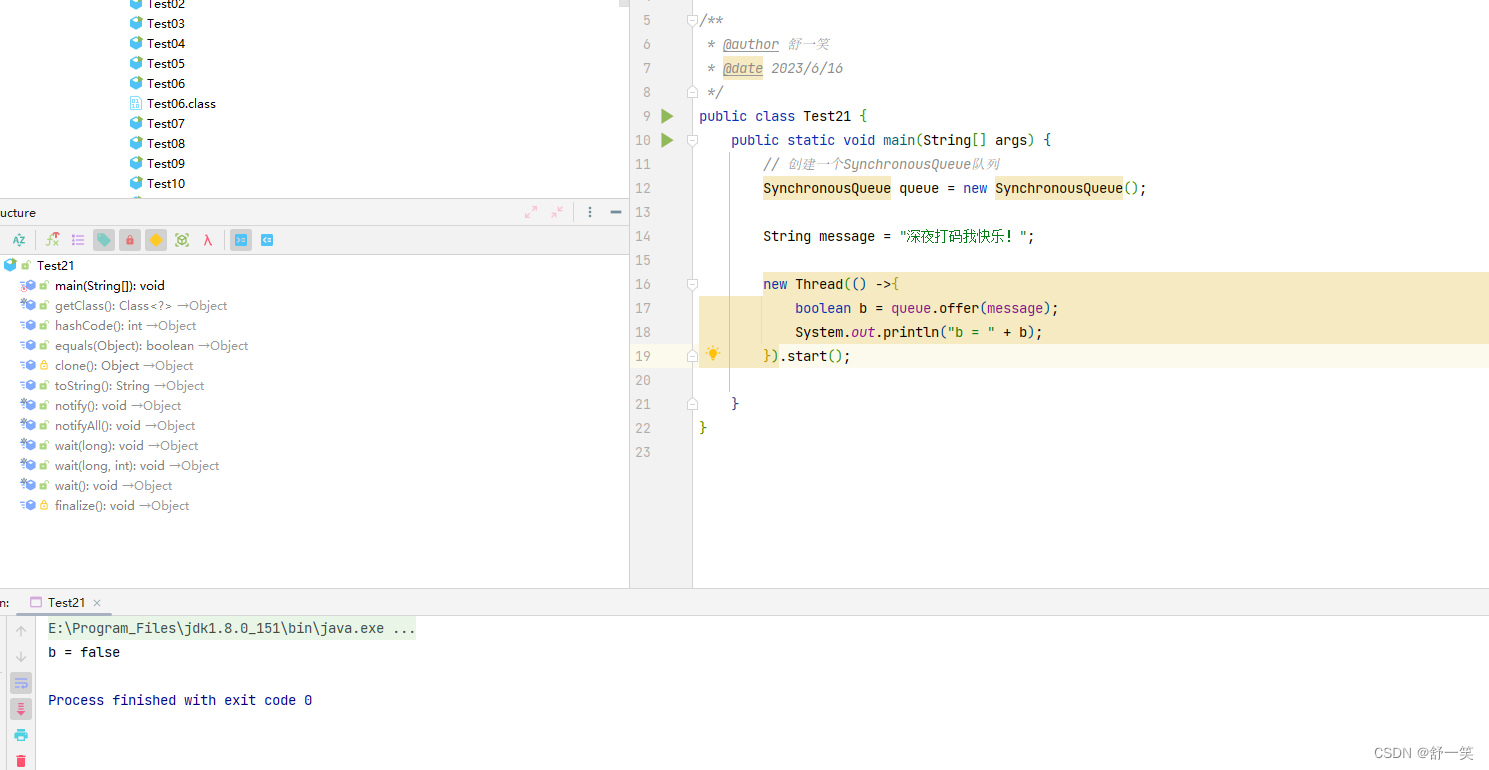Click line number 12 in editor gutter

click(642, 188)
